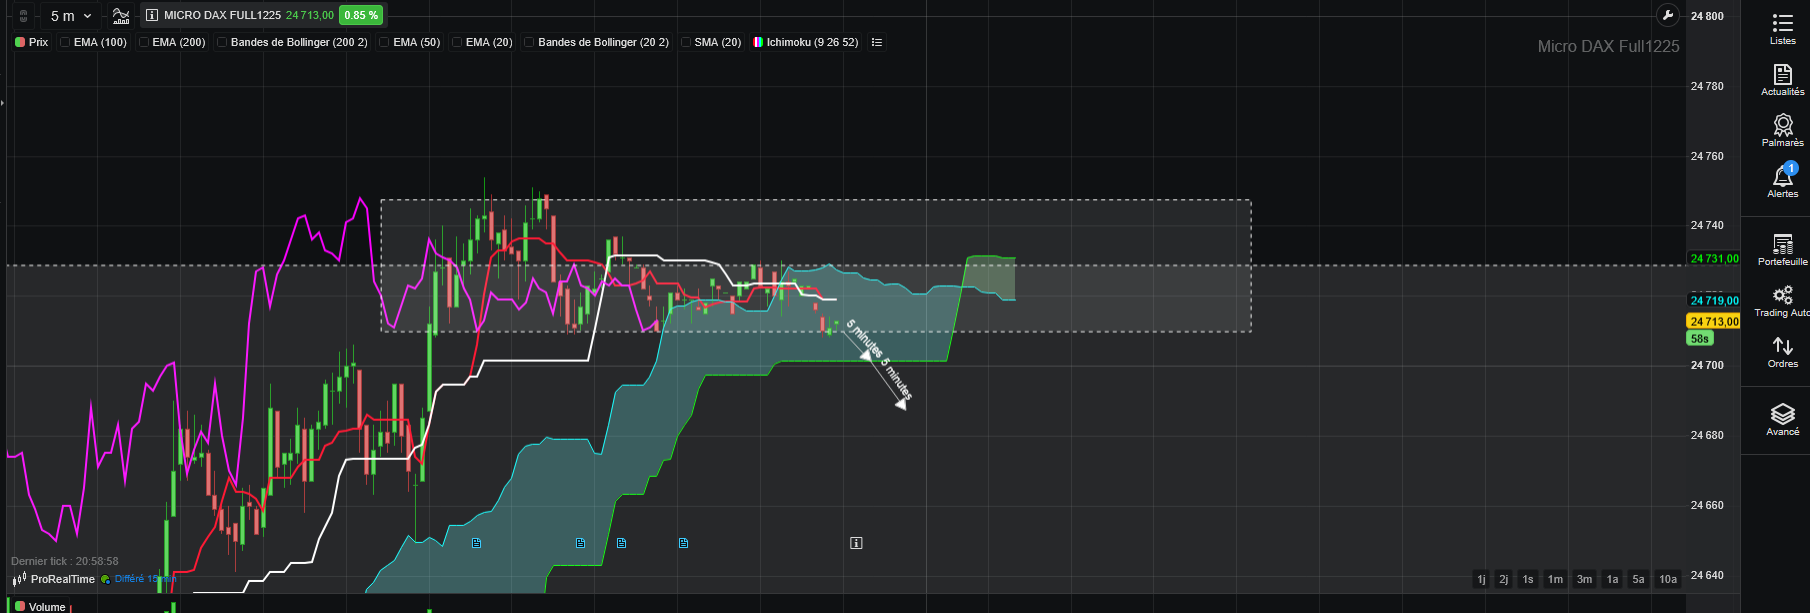Click the Ichimoku (9 26 52) label

point(812,42)
